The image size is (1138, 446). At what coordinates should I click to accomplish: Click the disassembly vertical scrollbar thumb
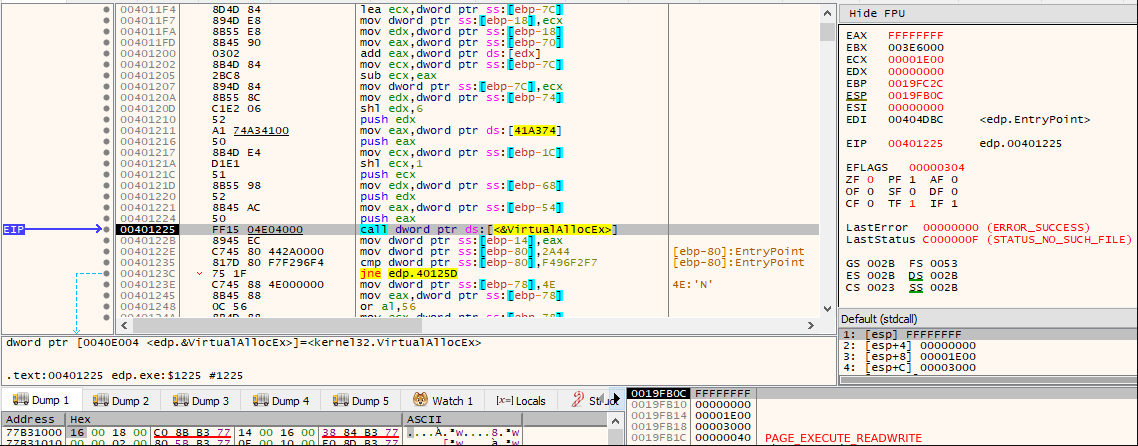pyautogui.click(x=827, y=31)
